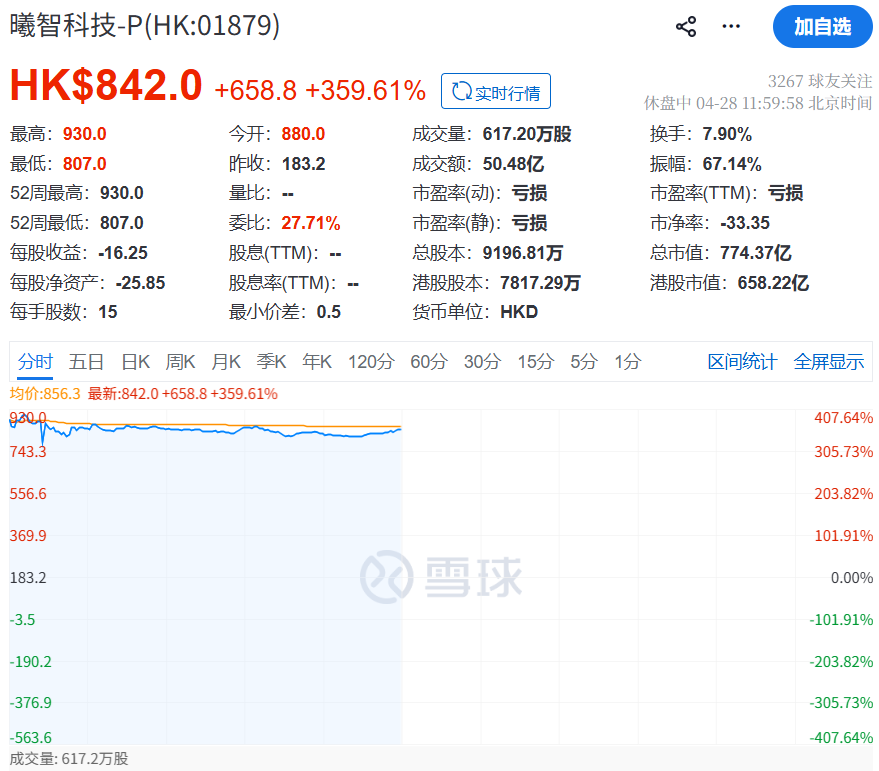The width and height of the screenshot is (879, 771).
Task: Click the stock title 曦智科技-P(HK:01879)
Action: (x=145, y=25)
